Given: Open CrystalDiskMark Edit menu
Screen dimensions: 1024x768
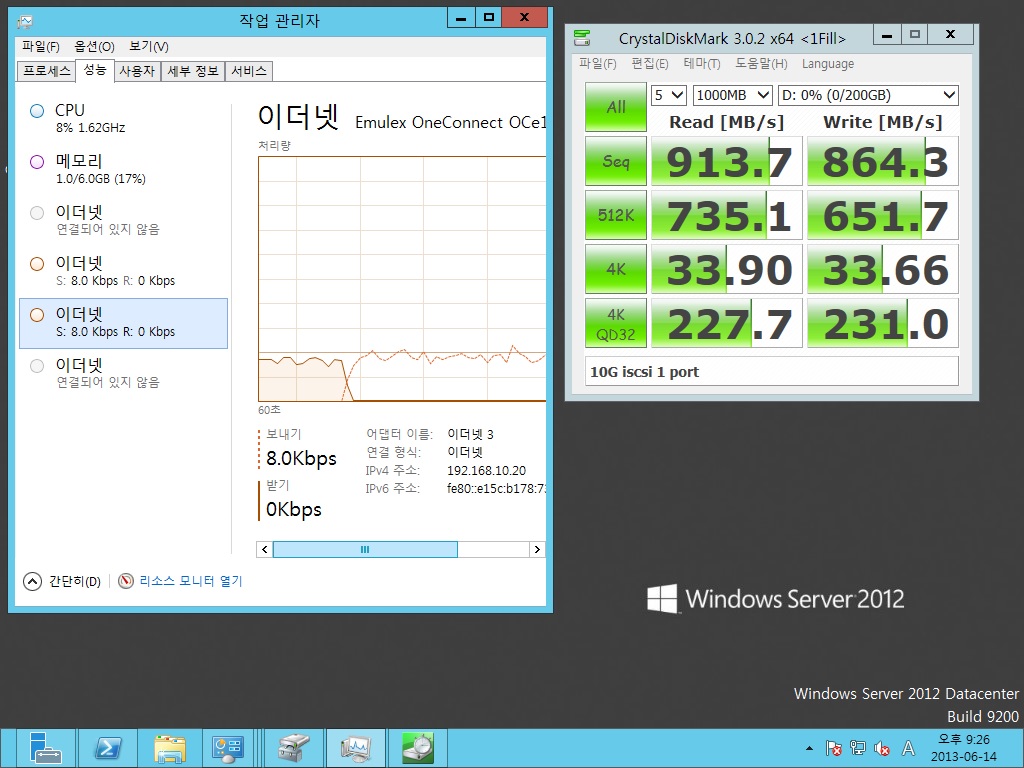Looking at the screenshot, I should point(650,63).
